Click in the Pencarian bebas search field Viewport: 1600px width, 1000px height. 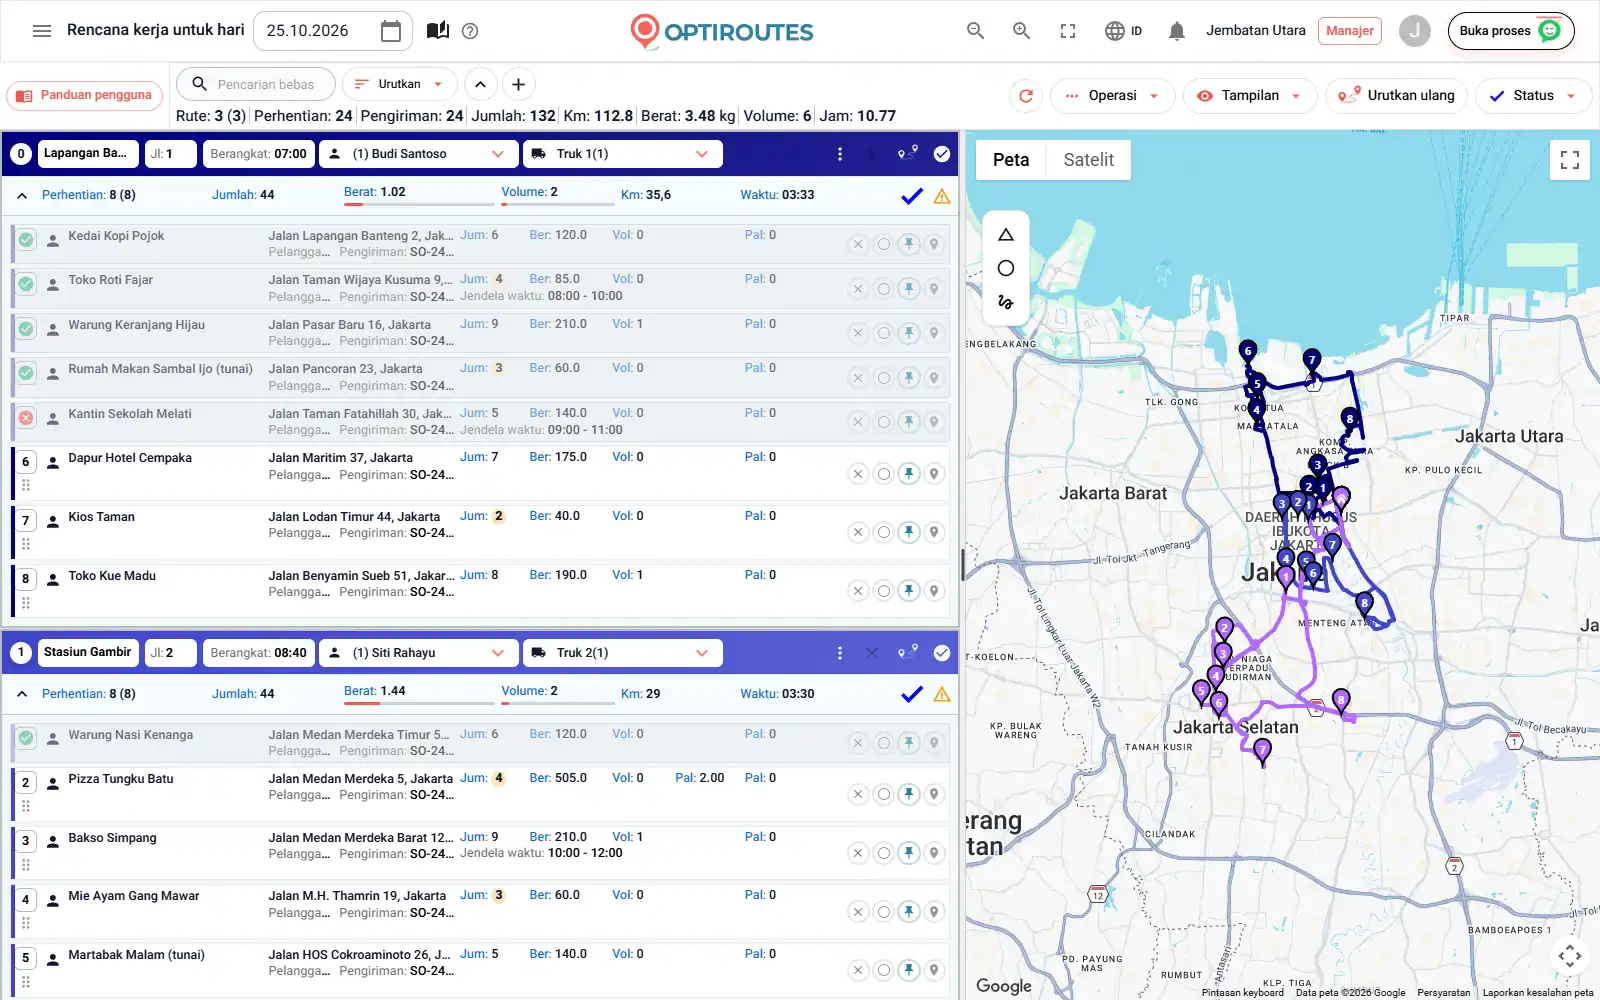(255, 84)
